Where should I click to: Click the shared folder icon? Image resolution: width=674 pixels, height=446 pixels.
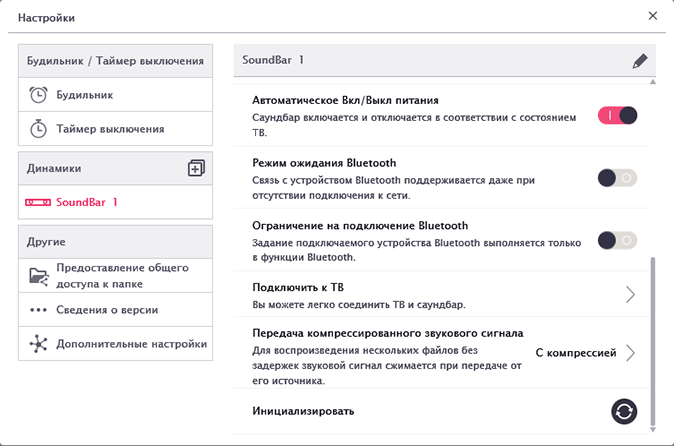tap(38, 275)
